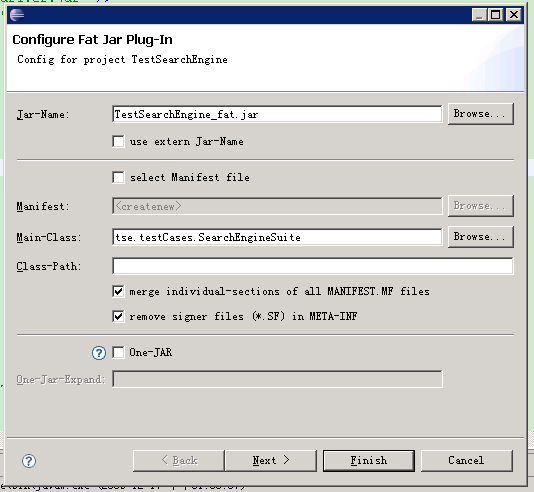Viewport: 534px width, 492px height.
Task: Click the Eclipse icon in title bar
Action: [x=17, y=15]
